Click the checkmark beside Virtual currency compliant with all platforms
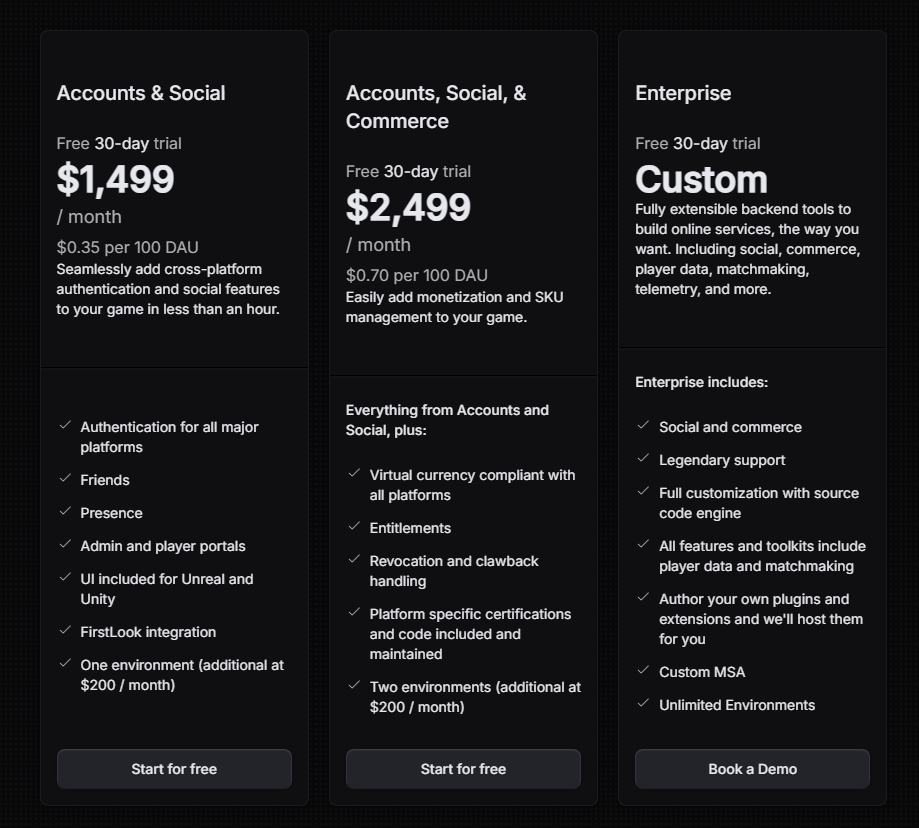Viewport: 919px width, 828px height. [353, 473]
